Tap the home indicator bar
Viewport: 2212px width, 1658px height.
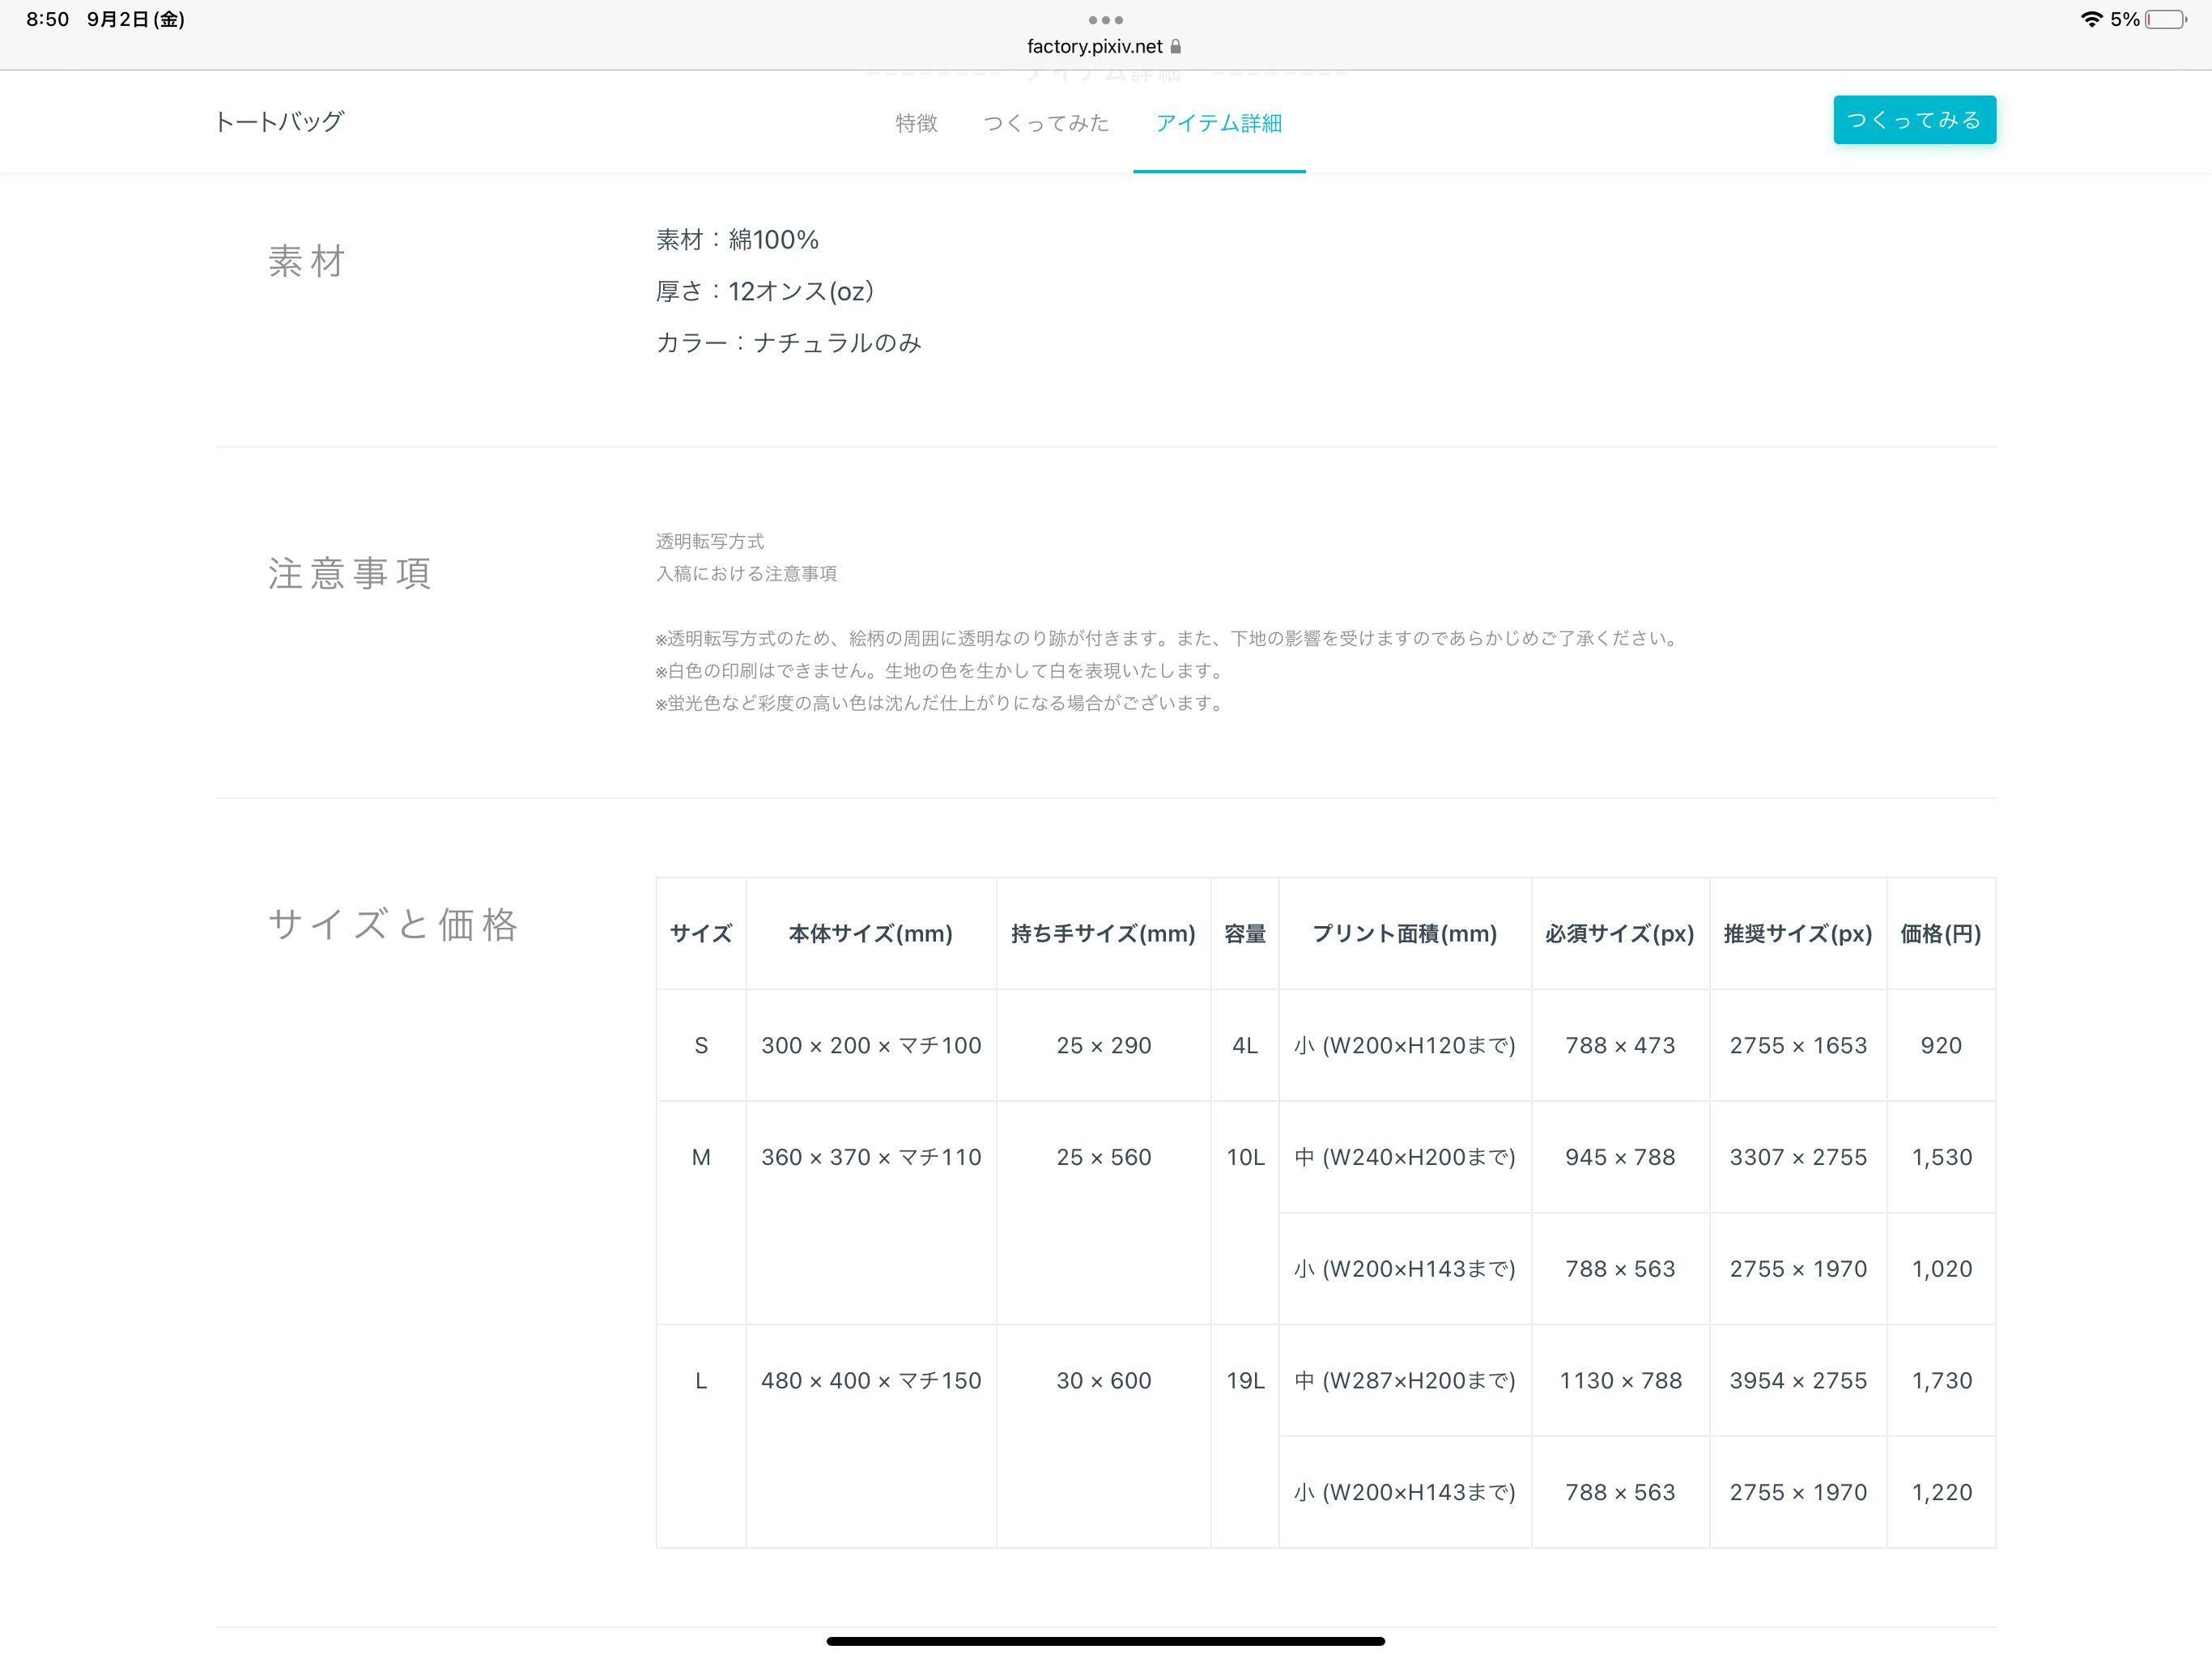pyautogui.click(x=1105, y=1641)
